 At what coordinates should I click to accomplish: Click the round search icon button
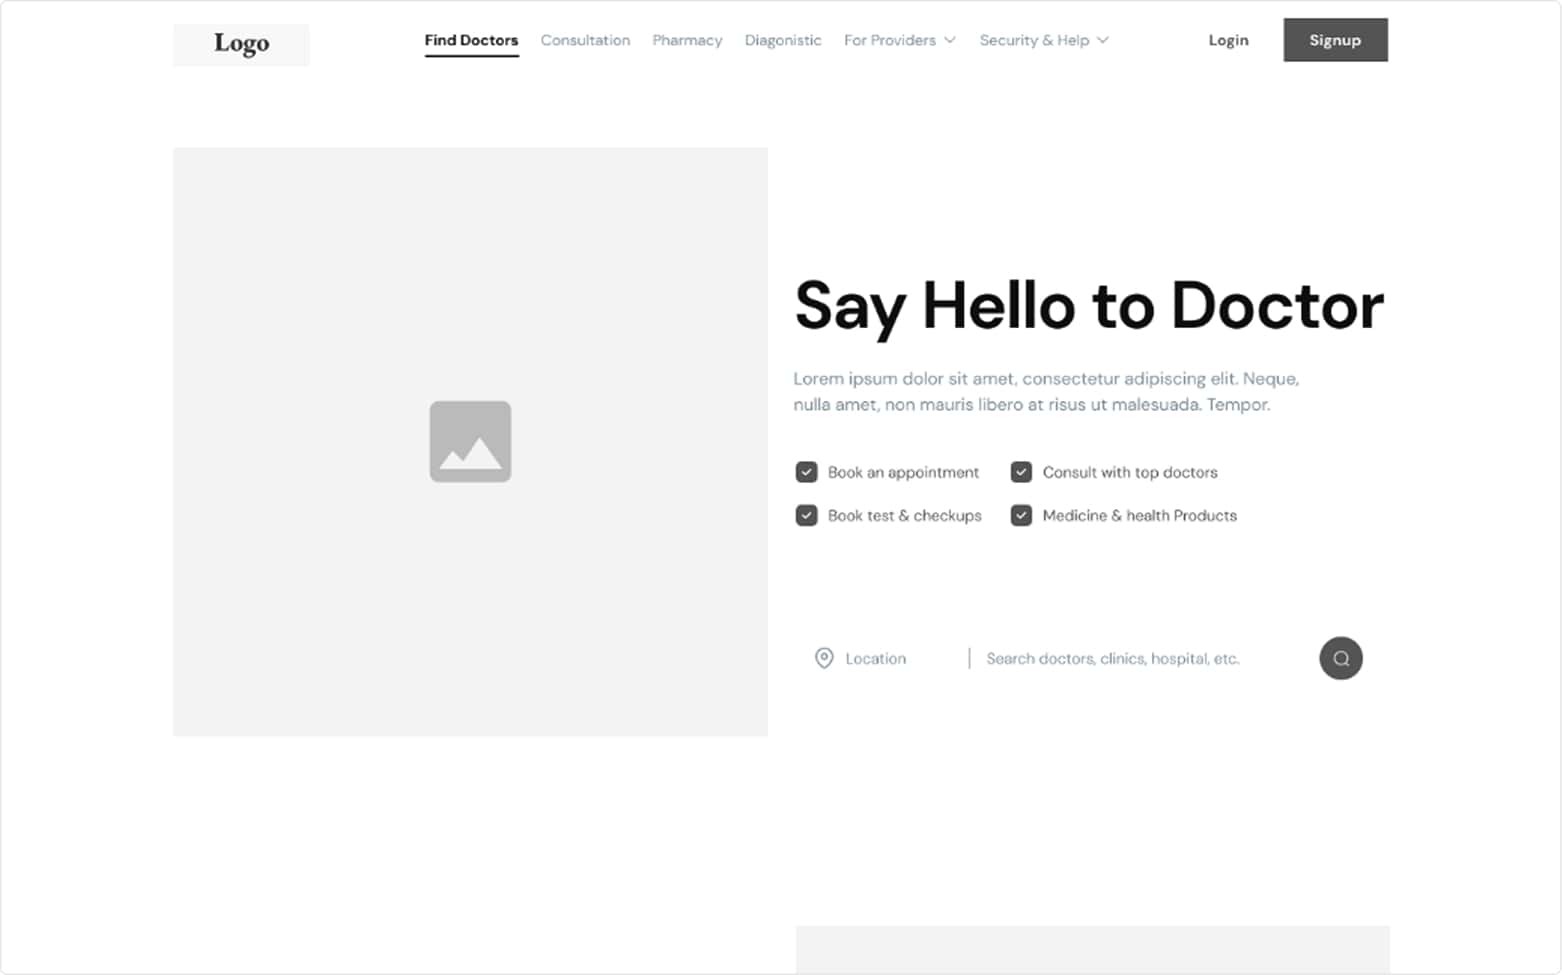1340,658
